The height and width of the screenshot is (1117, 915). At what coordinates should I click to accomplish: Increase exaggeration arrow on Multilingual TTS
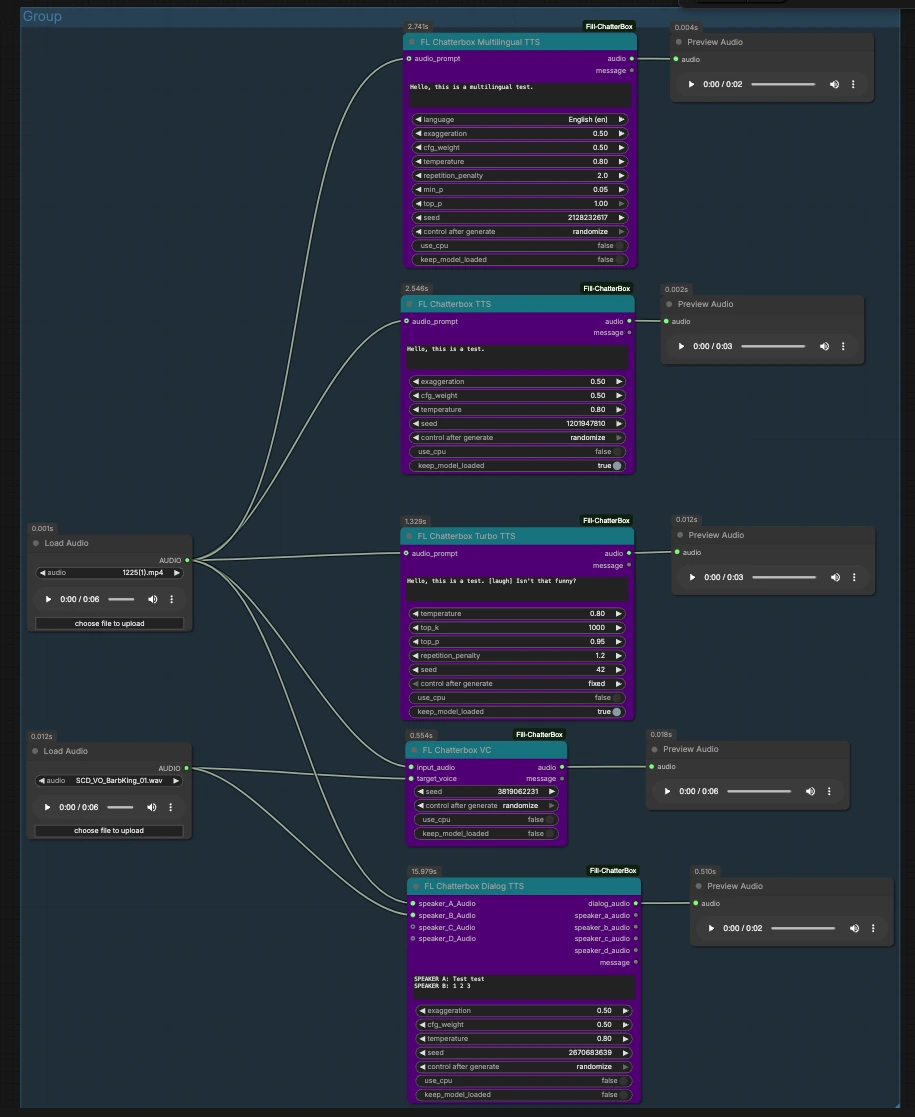(x=621, y=134)
